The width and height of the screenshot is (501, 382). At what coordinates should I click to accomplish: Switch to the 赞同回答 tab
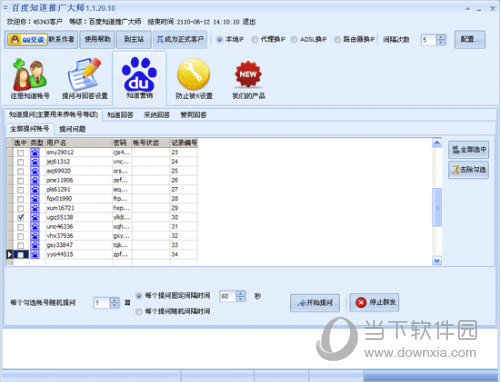(x=193, y=115)
